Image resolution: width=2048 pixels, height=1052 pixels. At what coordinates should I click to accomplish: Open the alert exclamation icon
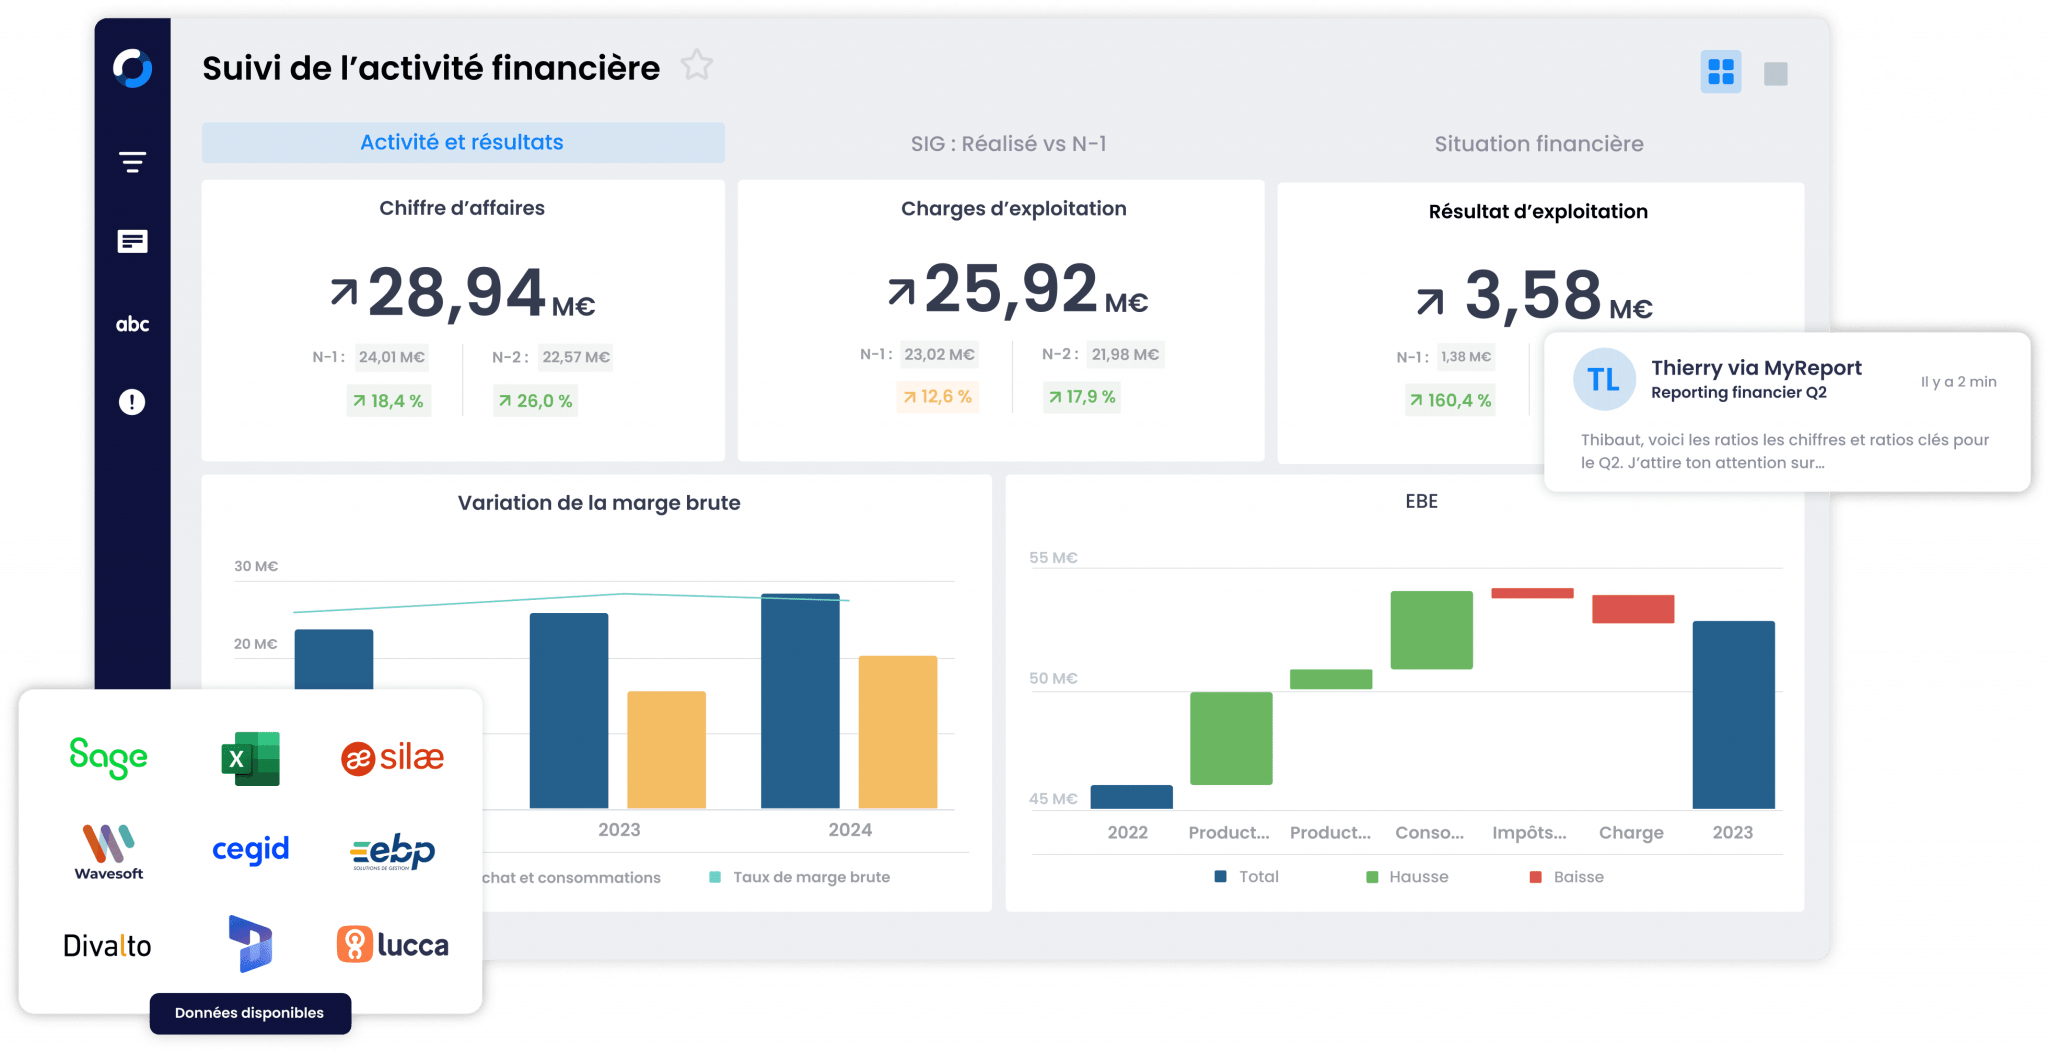click(x=132, y=402)
